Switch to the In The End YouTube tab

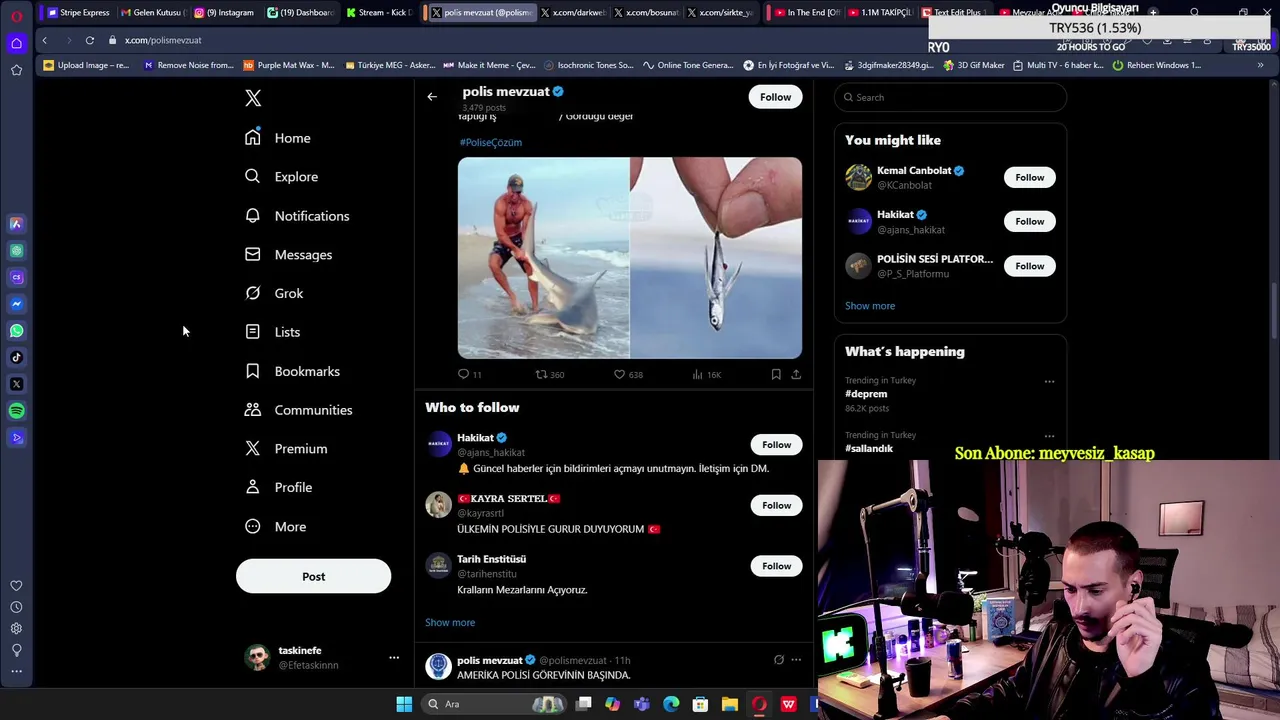point(808,12)
